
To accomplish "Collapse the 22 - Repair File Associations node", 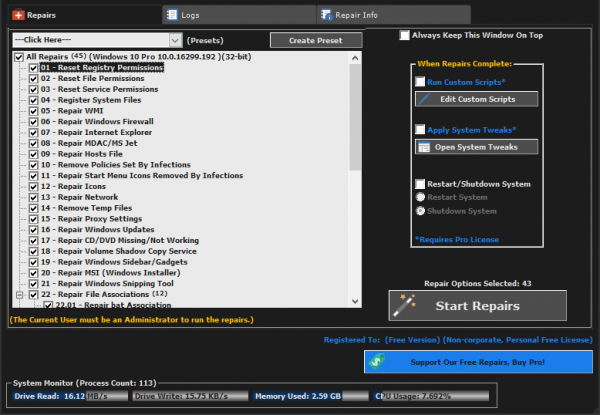I will (20, 295).
